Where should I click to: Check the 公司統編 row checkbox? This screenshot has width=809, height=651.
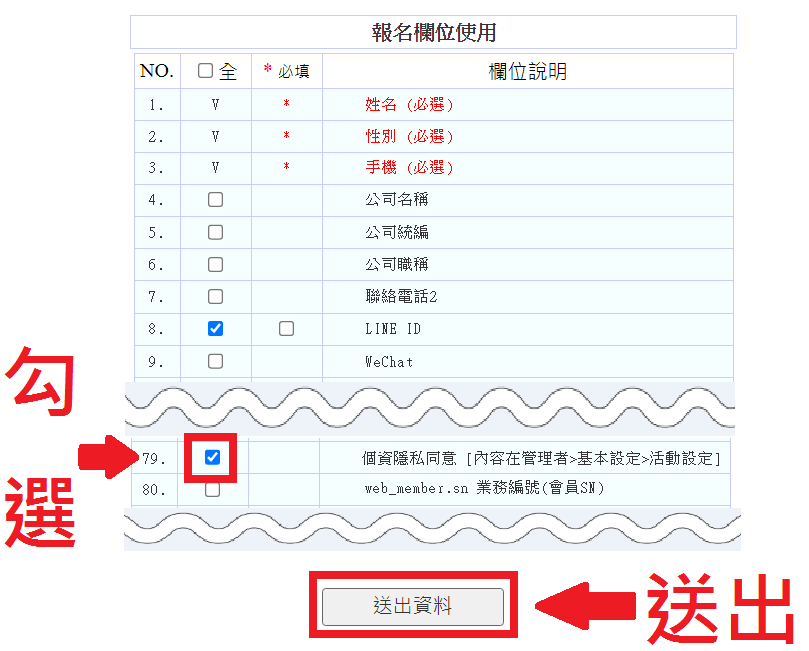(215, 232)
